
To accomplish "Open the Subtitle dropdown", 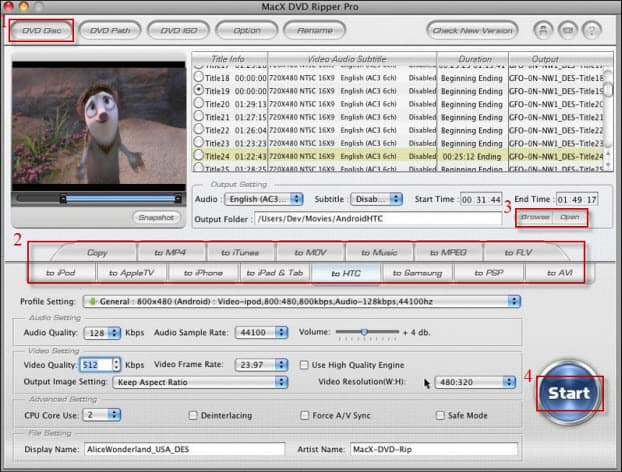I will tap(376, 199).
